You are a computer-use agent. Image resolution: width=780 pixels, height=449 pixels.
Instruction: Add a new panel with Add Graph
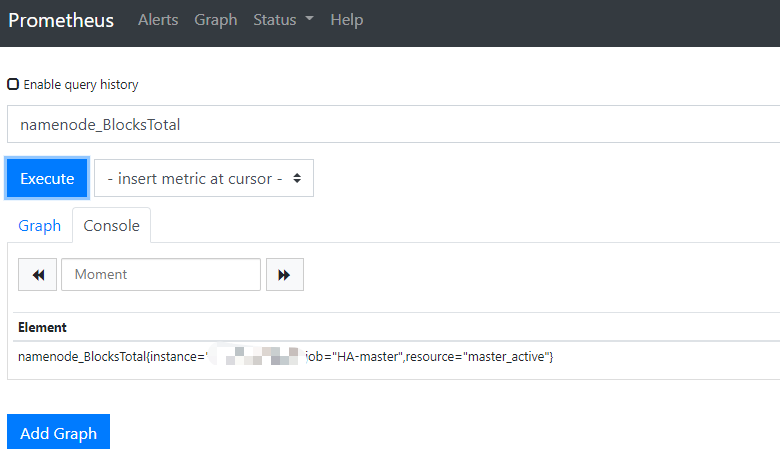[x=58, y=432]
